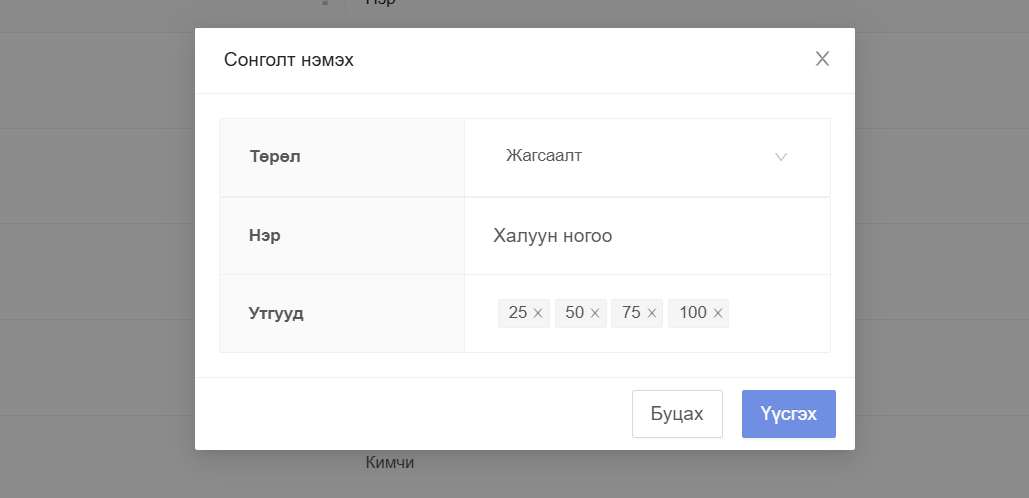Remove the 75 value tag

coord(652,313)
